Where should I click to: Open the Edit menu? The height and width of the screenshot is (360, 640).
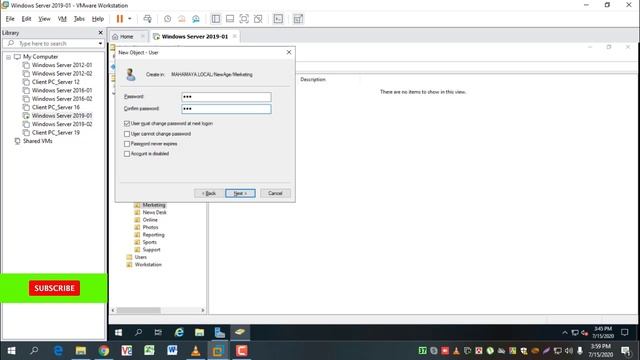27,19
